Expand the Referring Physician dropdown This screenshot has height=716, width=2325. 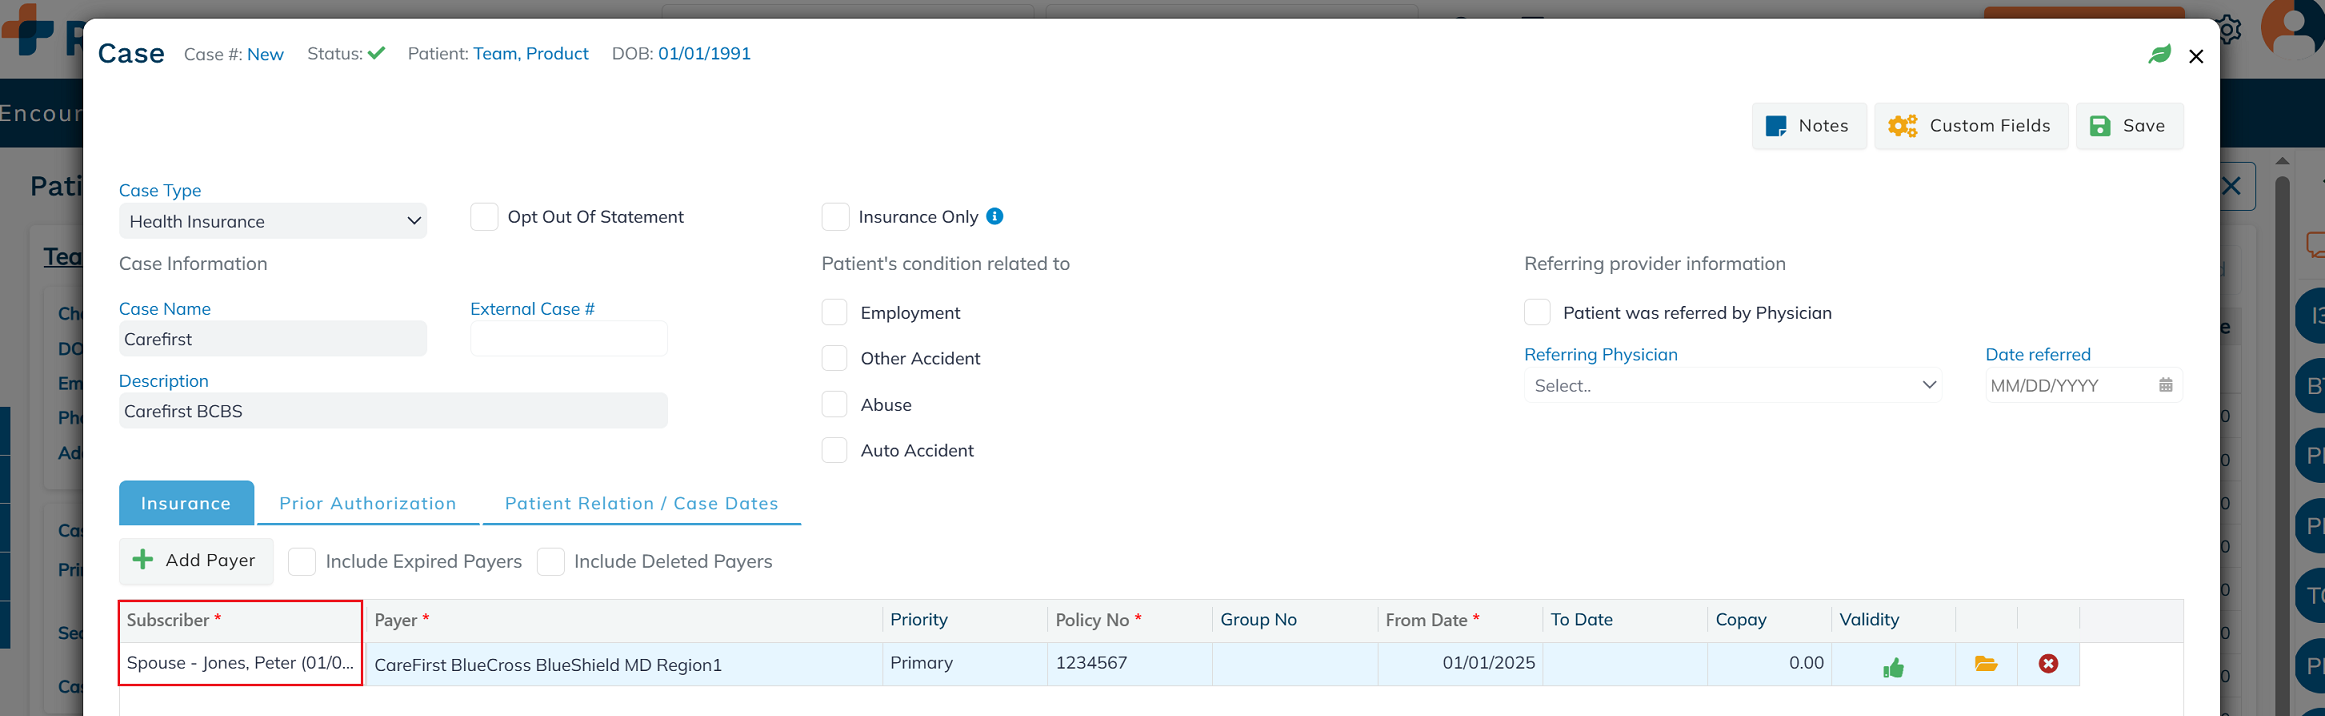tap(1732, 386)
